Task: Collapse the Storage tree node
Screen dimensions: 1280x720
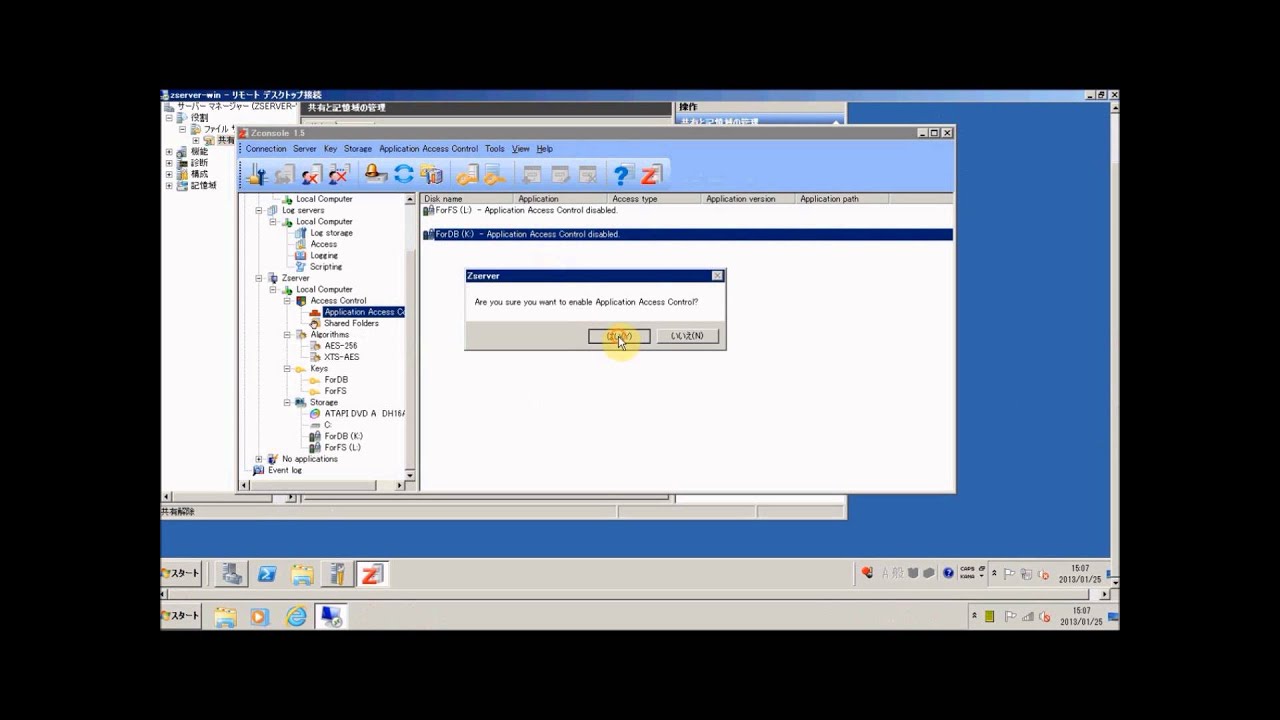Action: [x=287, y=403]
